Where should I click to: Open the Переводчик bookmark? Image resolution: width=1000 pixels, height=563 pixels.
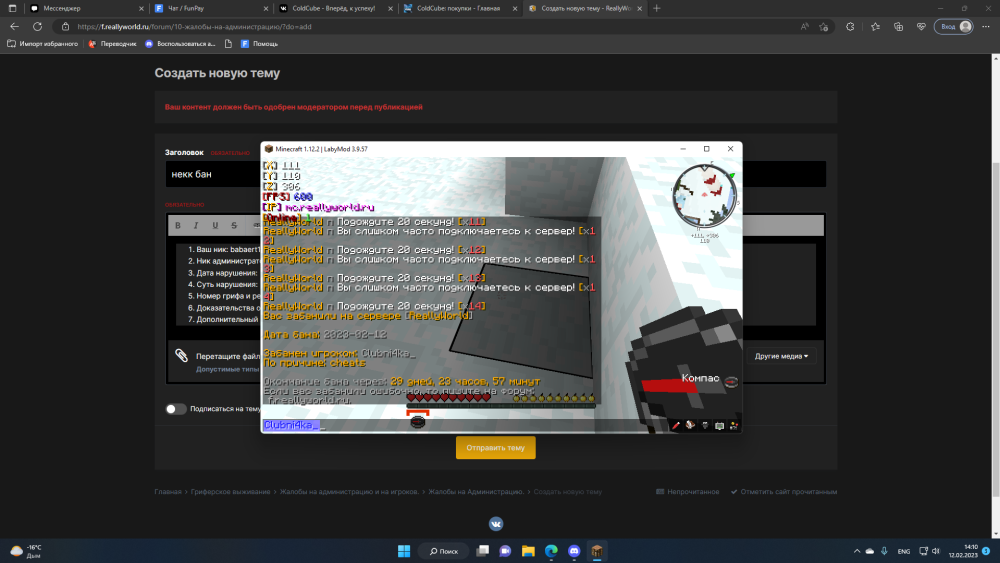click(x=112, y=43)
